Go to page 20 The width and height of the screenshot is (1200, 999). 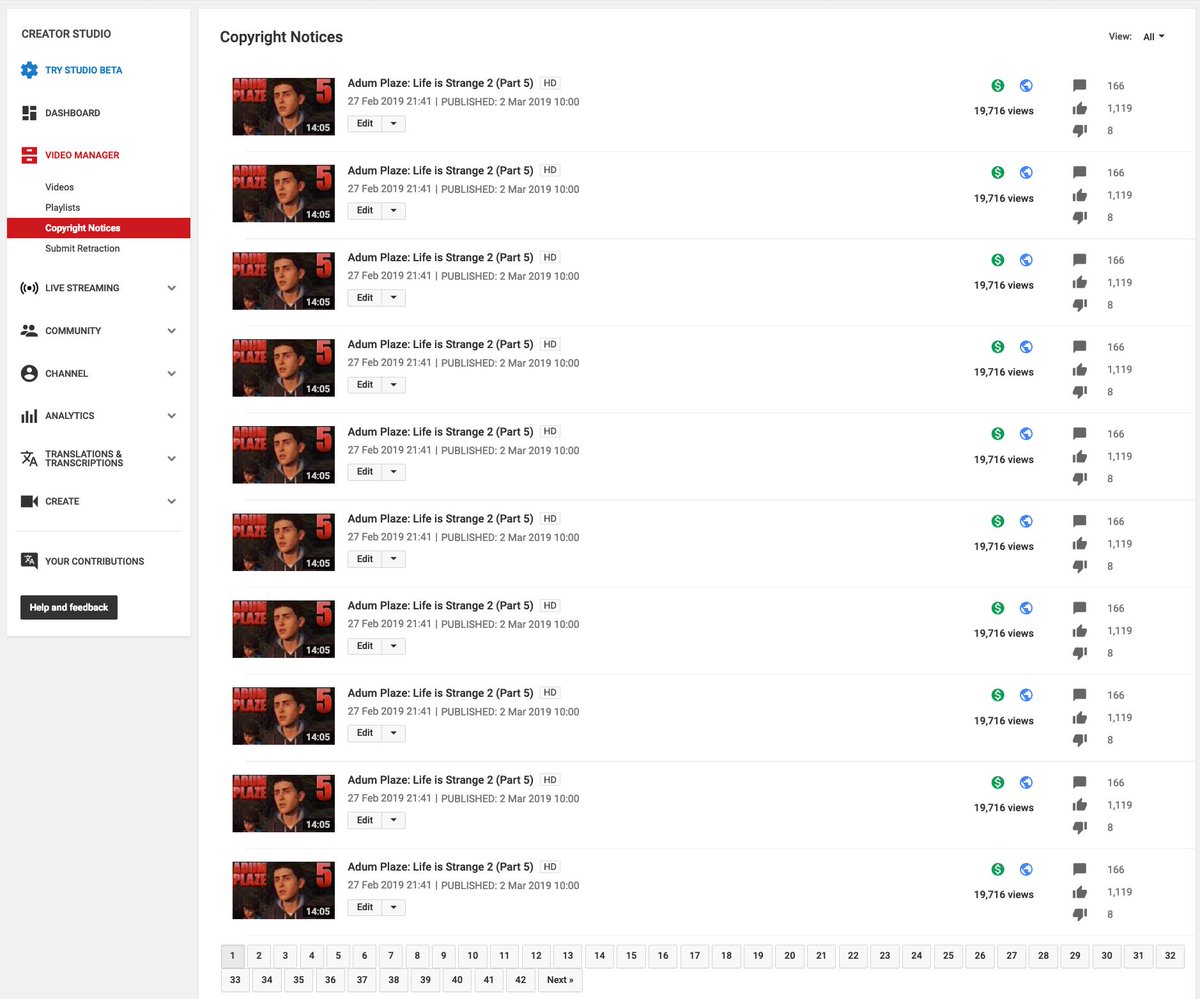(789, 955)
